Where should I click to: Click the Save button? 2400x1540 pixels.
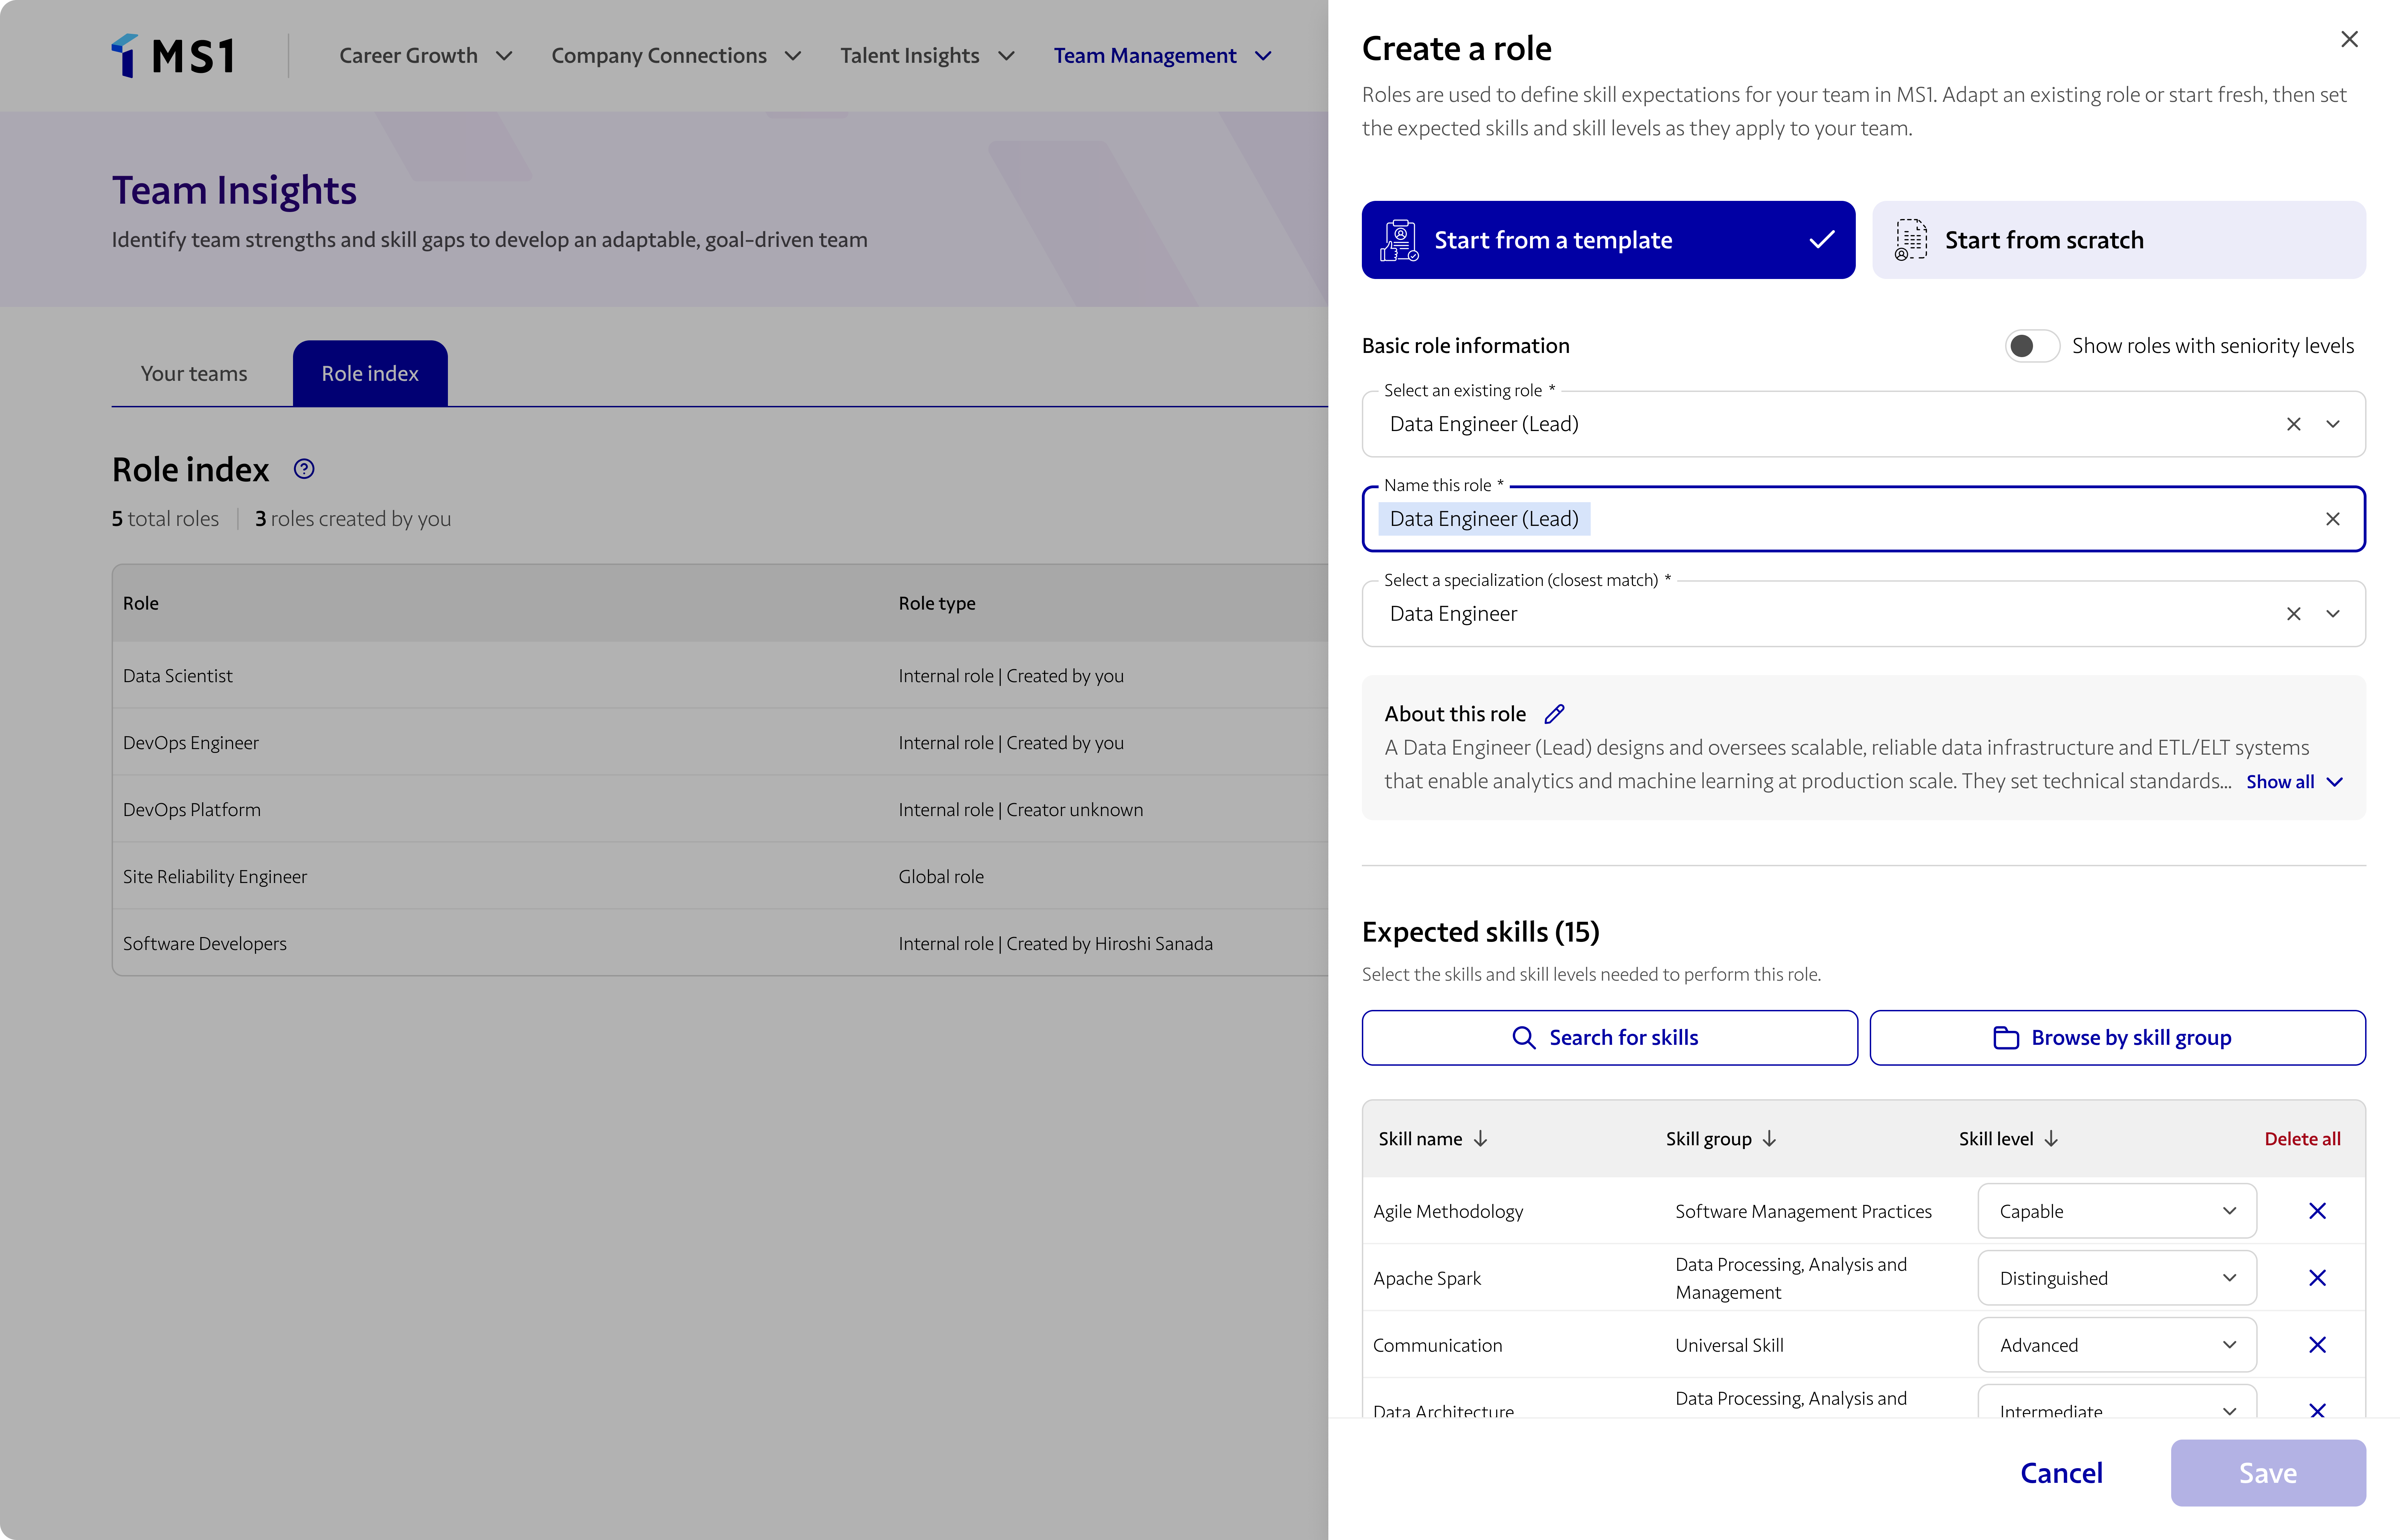2268,1473
